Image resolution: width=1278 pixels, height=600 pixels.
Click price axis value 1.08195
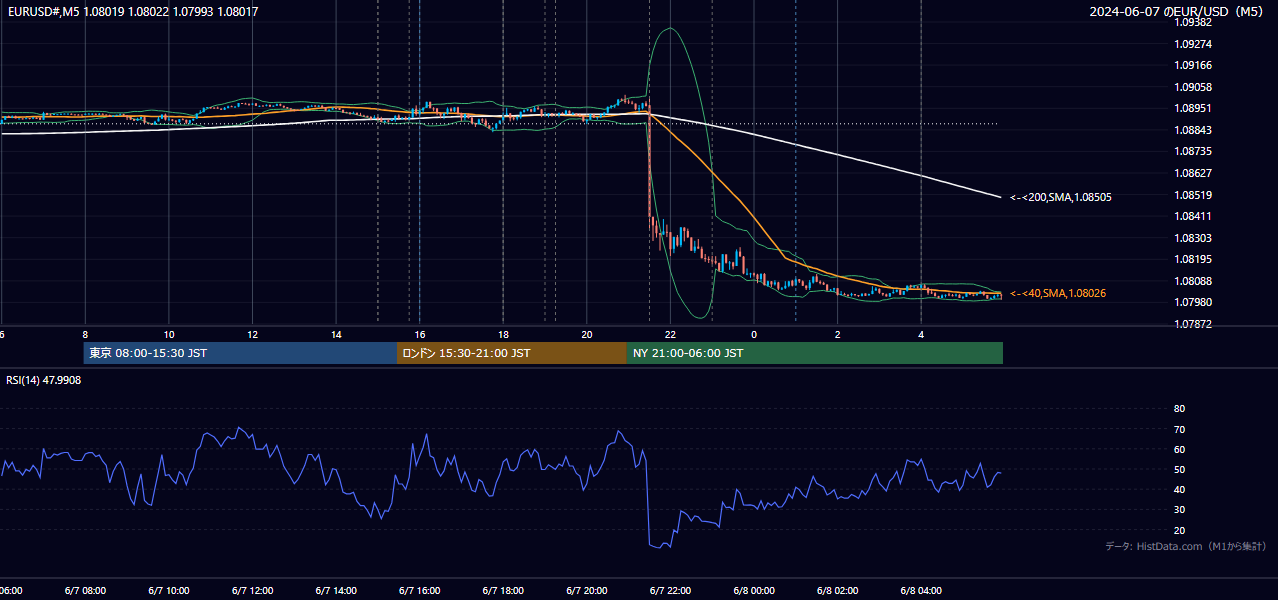[1193, 259]
